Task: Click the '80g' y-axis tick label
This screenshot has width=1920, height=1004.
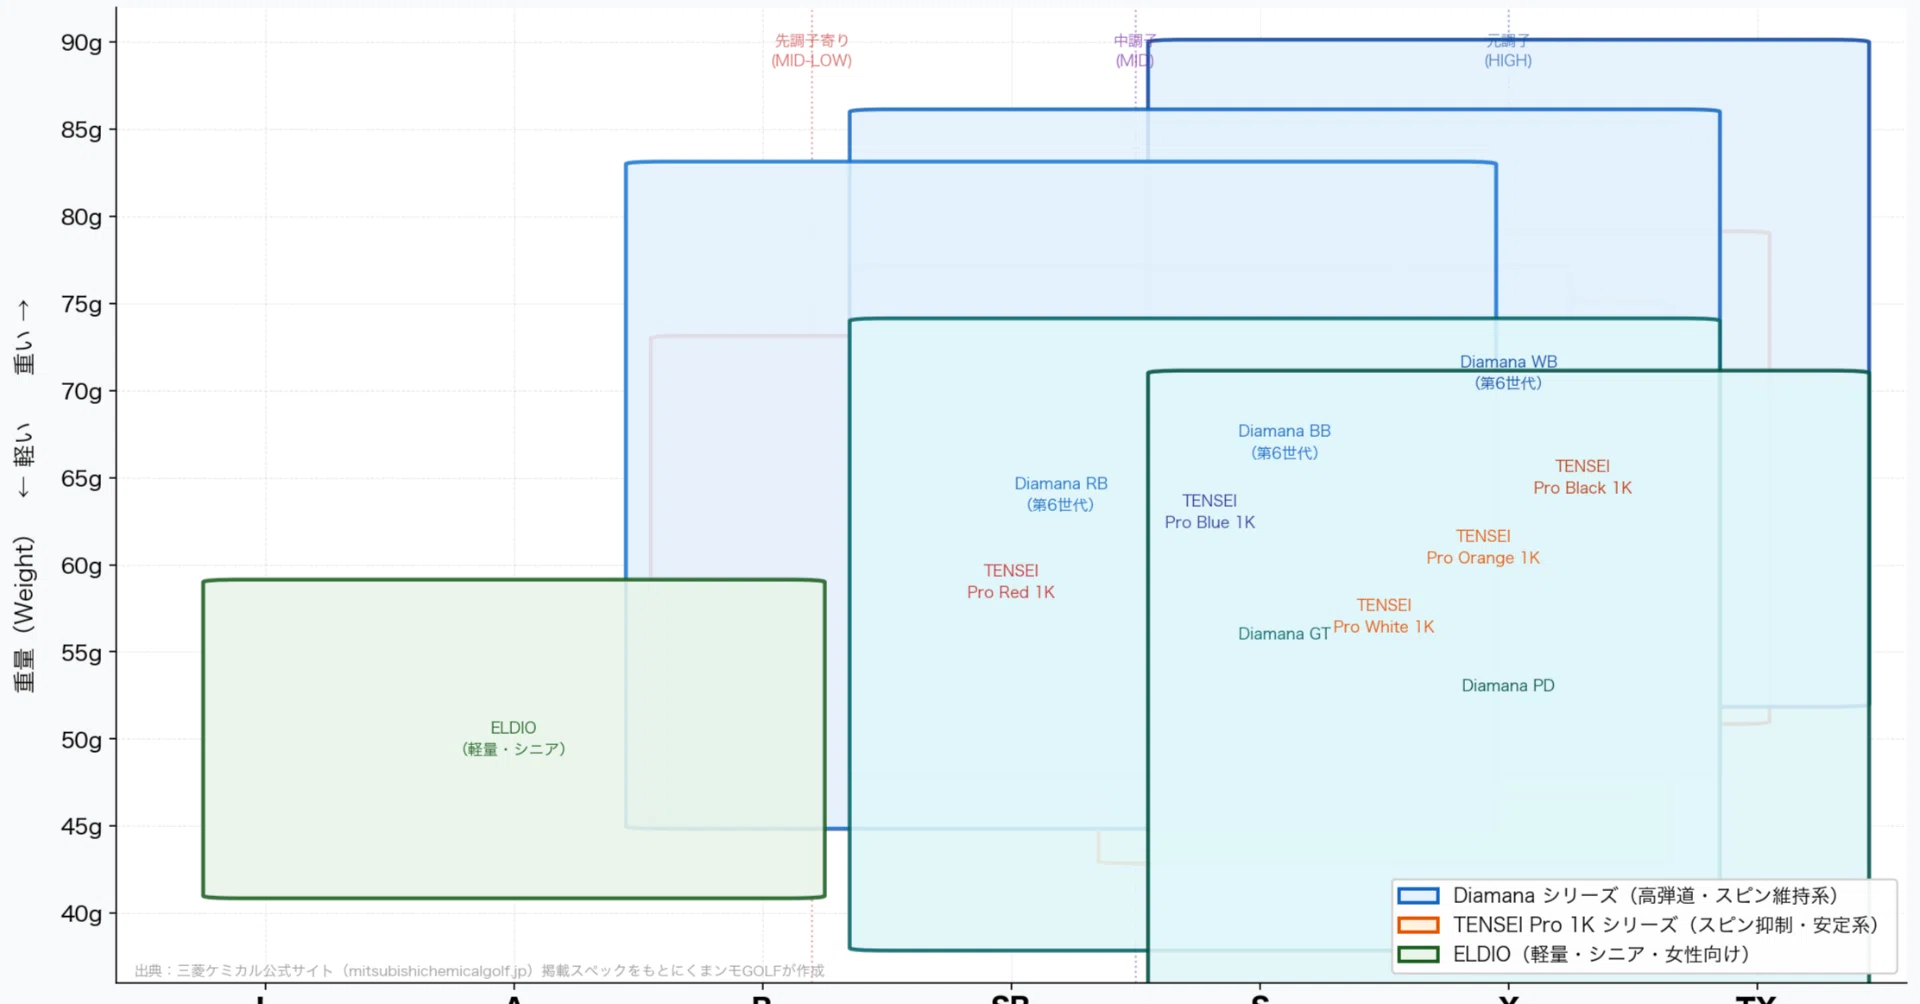Action: point(82,217)
